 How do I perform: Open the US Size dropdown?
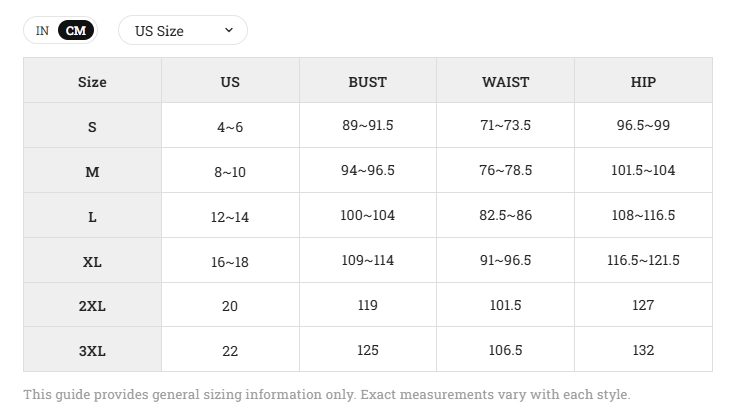click(183, 30)
